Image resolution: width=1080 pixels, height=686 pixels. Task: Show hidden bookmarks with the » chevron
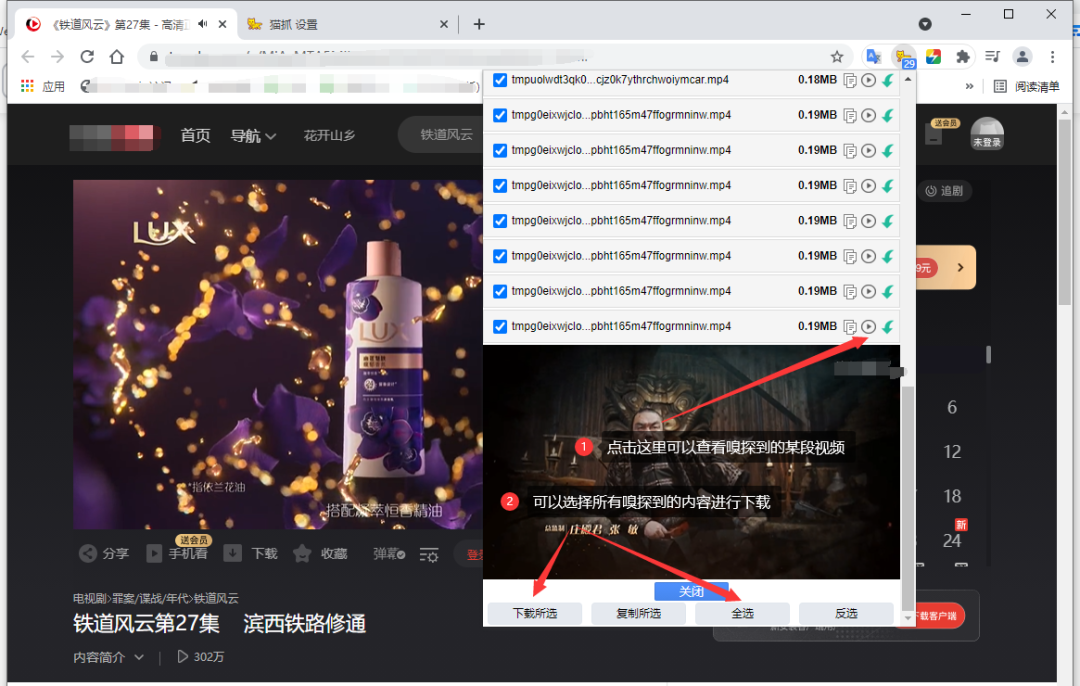coord(969,86)
